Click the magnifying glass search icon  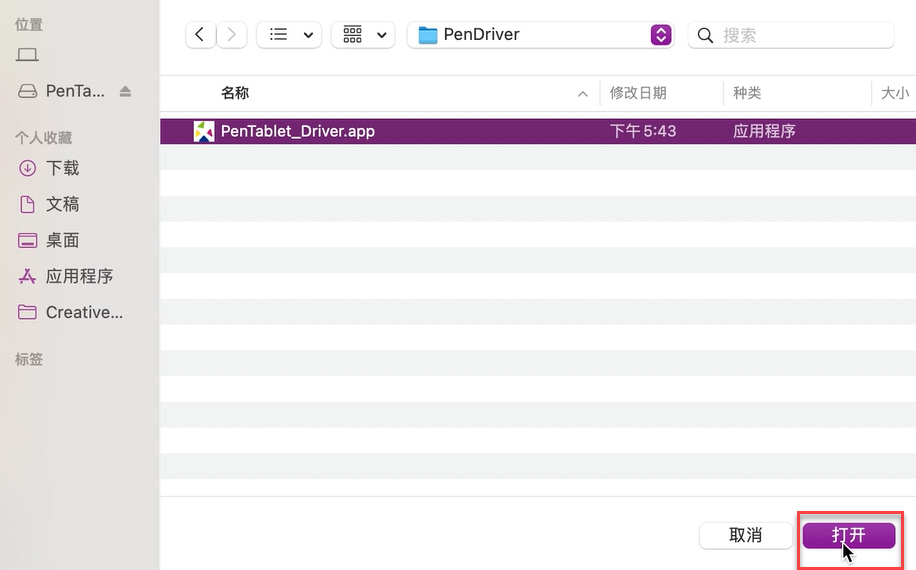click(705, 36)
